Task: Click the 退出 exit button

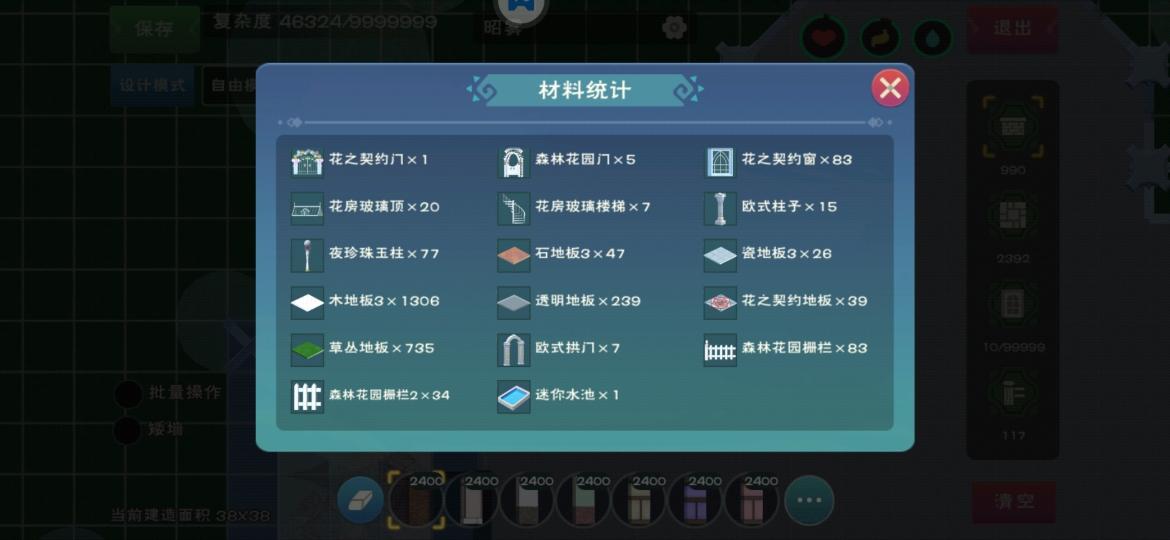Action: (x=1013, y=29)
